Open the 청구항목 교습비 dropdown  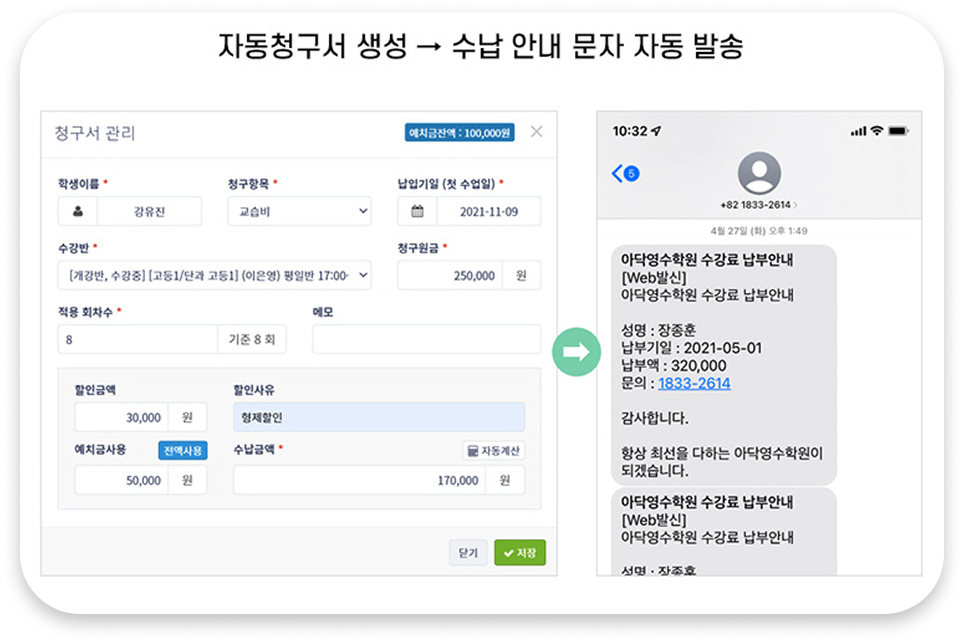pos(299,212)
